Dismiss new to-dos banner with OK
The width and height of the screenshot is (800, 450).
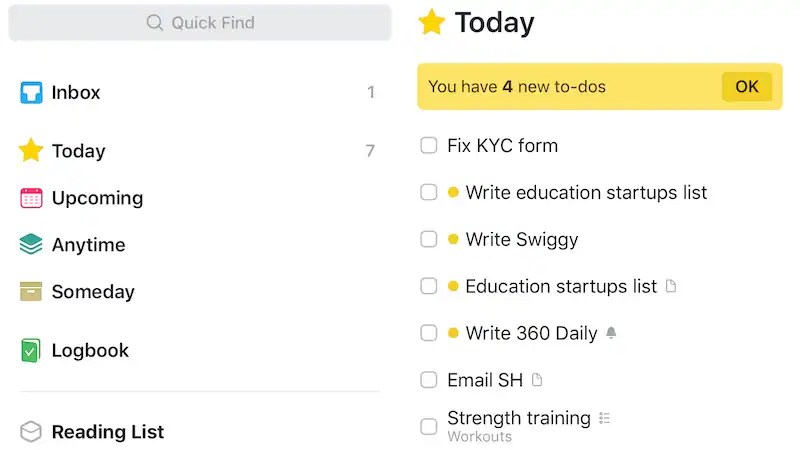747,87
